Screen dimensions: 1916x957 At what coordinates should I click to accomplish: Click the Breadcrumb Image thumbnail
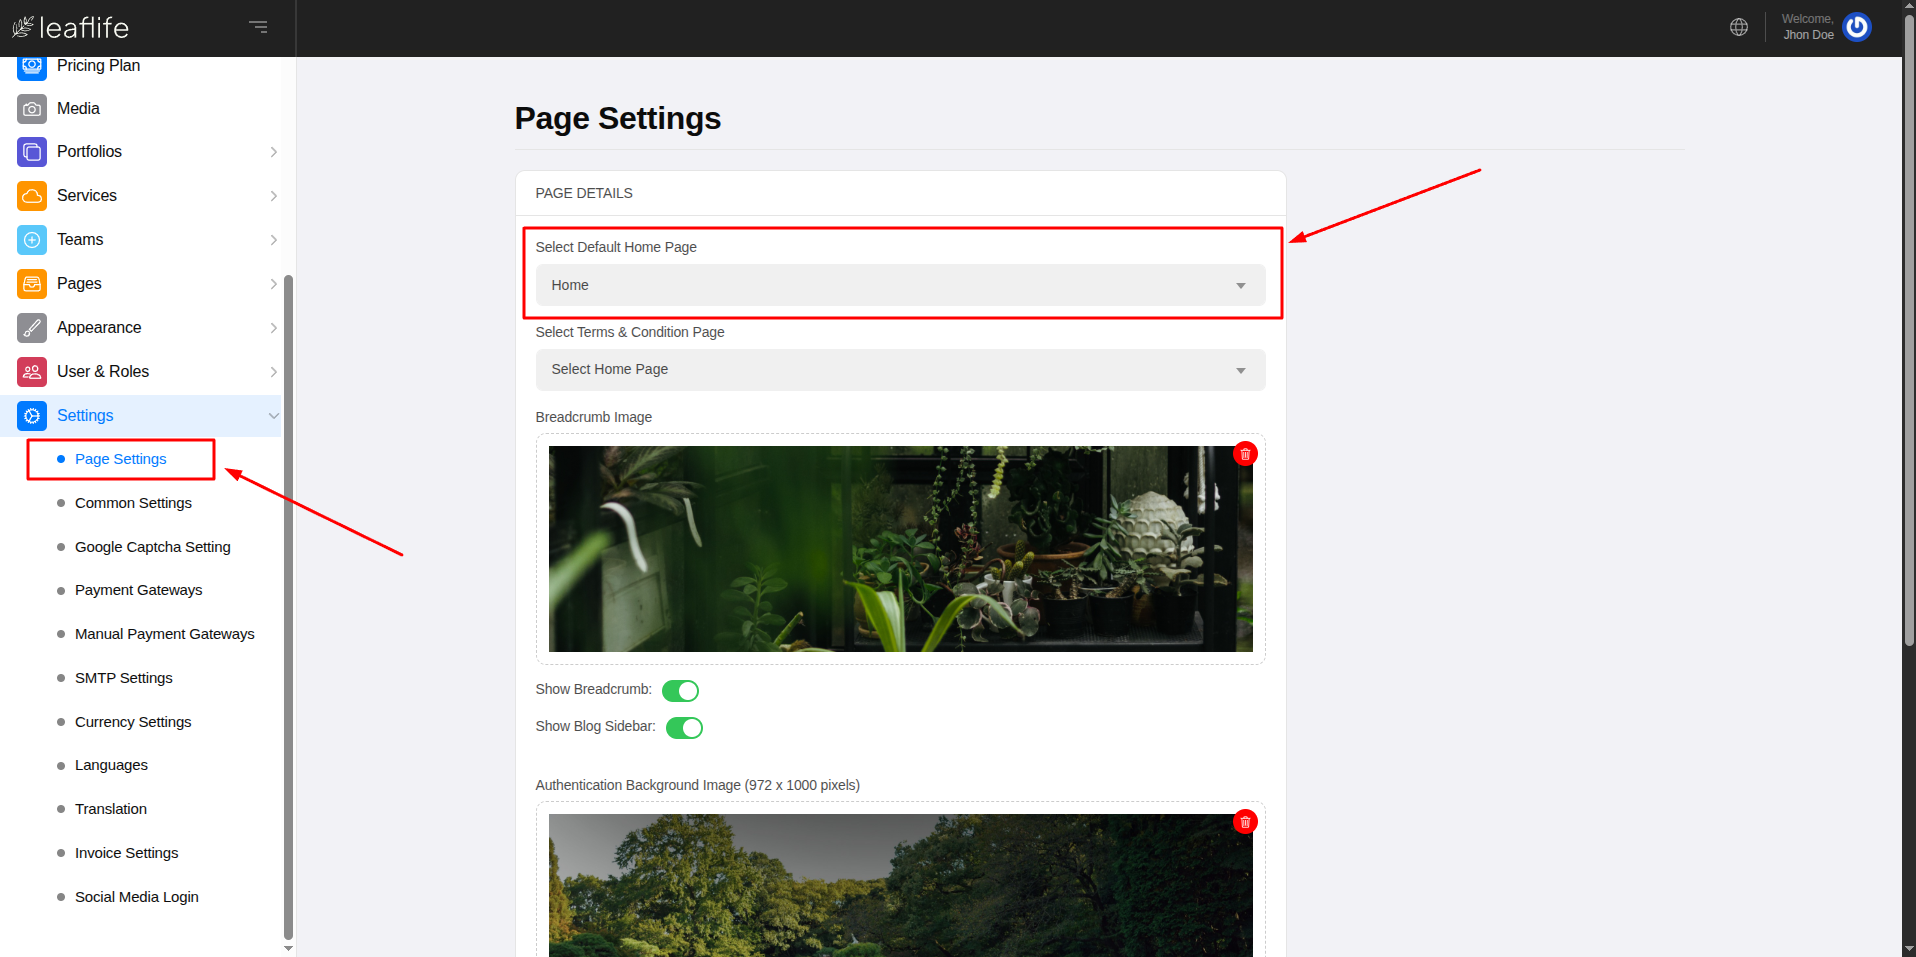point(900,549)
